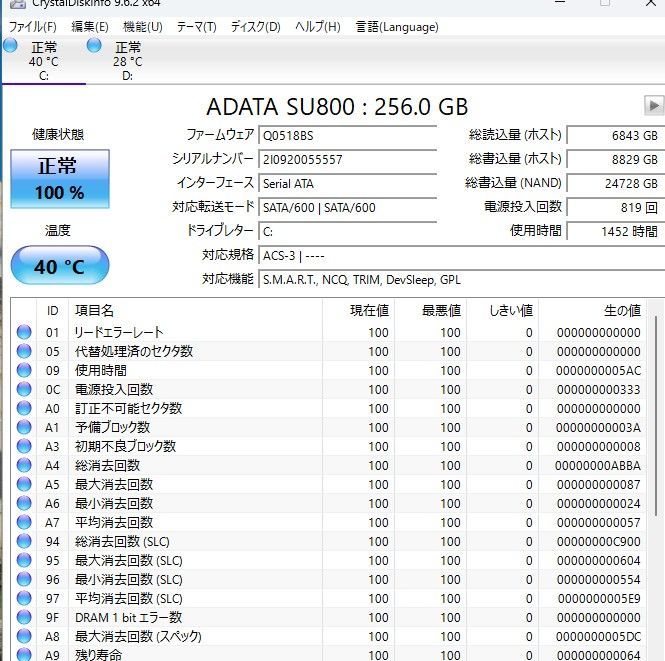This screenshot has width=665, height=661.
Task: Click the status icon for row A7 平均消去回数
Action: 24,522
